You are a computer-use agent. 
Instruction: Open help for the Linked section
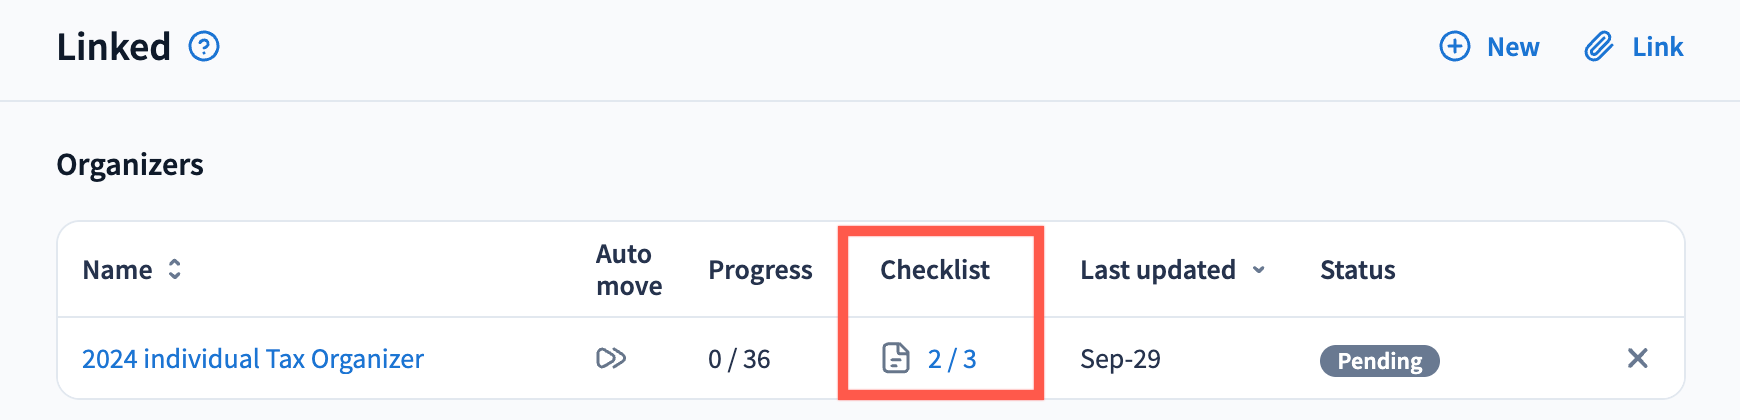[204, 47]
